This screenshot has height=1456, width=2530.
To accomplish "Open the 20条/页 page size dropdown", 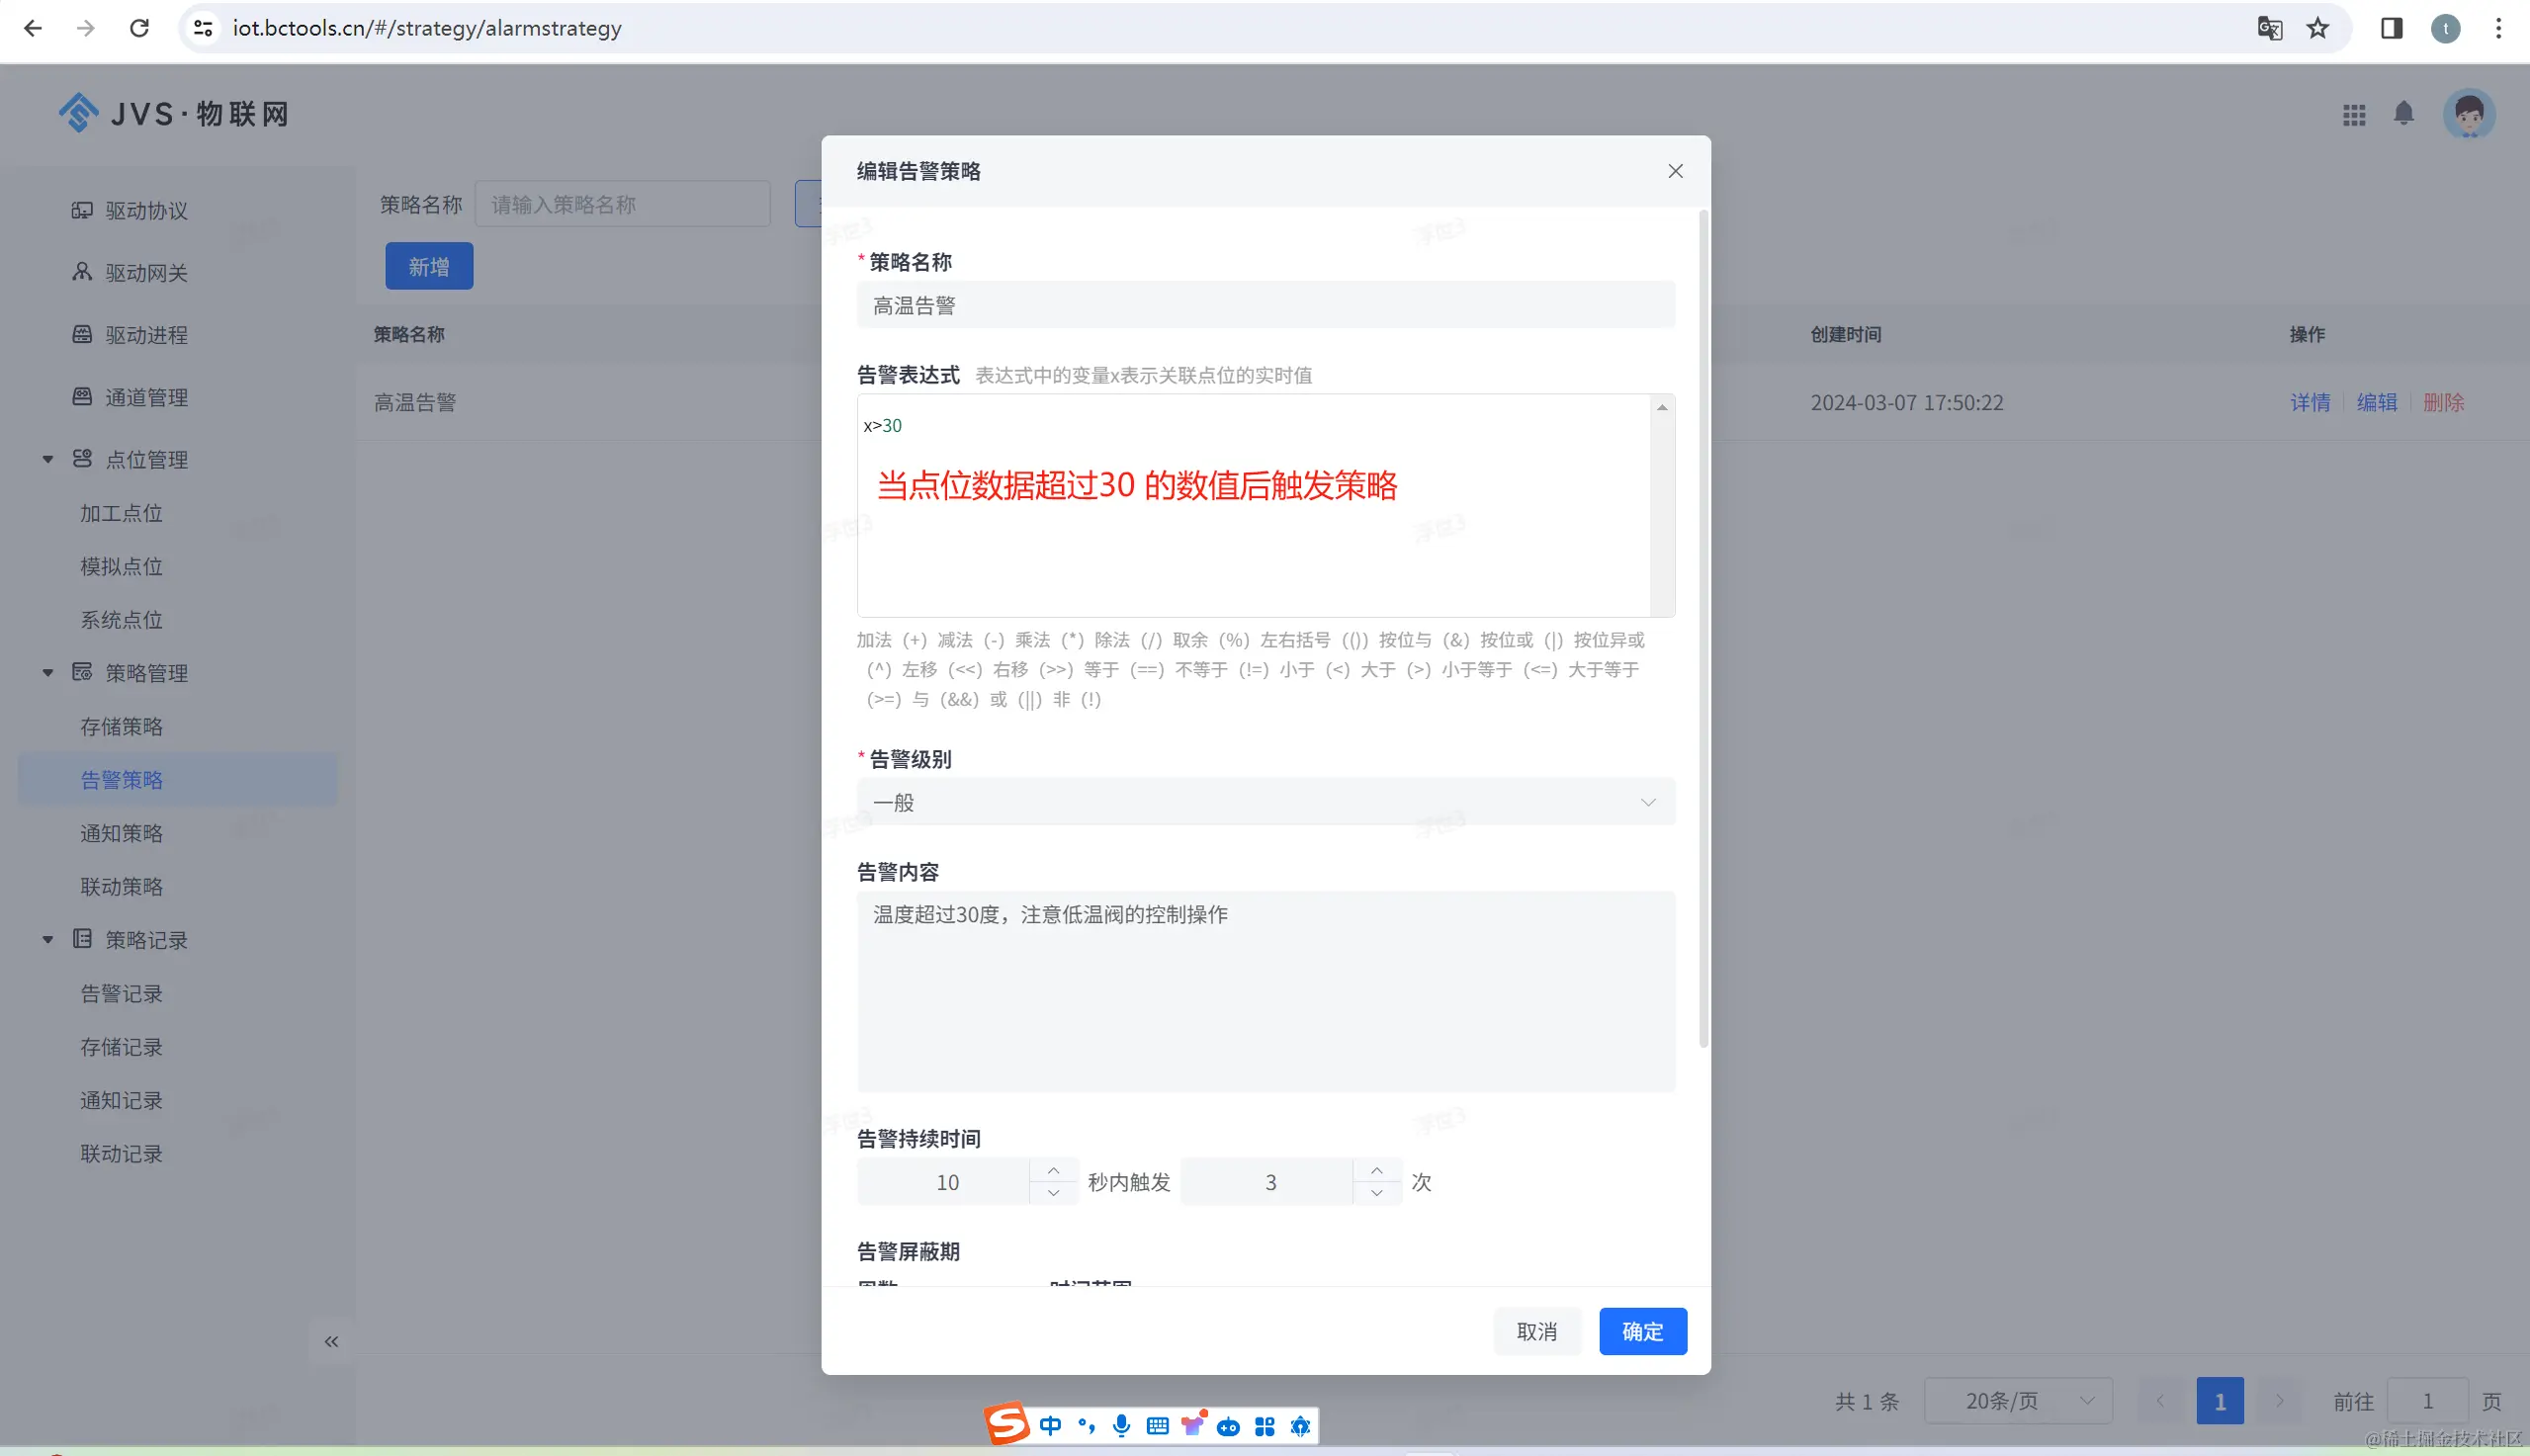I will (2017, 1401).
